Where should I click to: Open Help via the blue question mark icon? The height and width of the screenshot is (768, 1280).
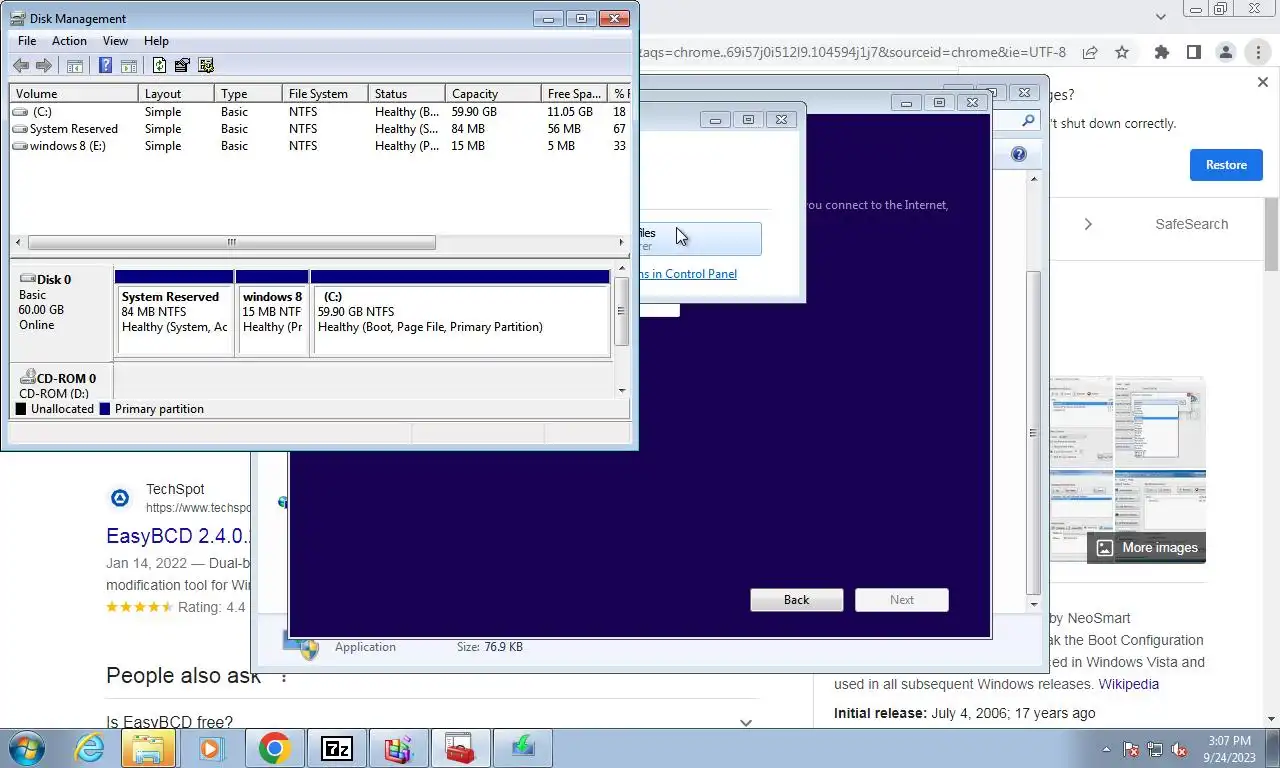point(105,66)
